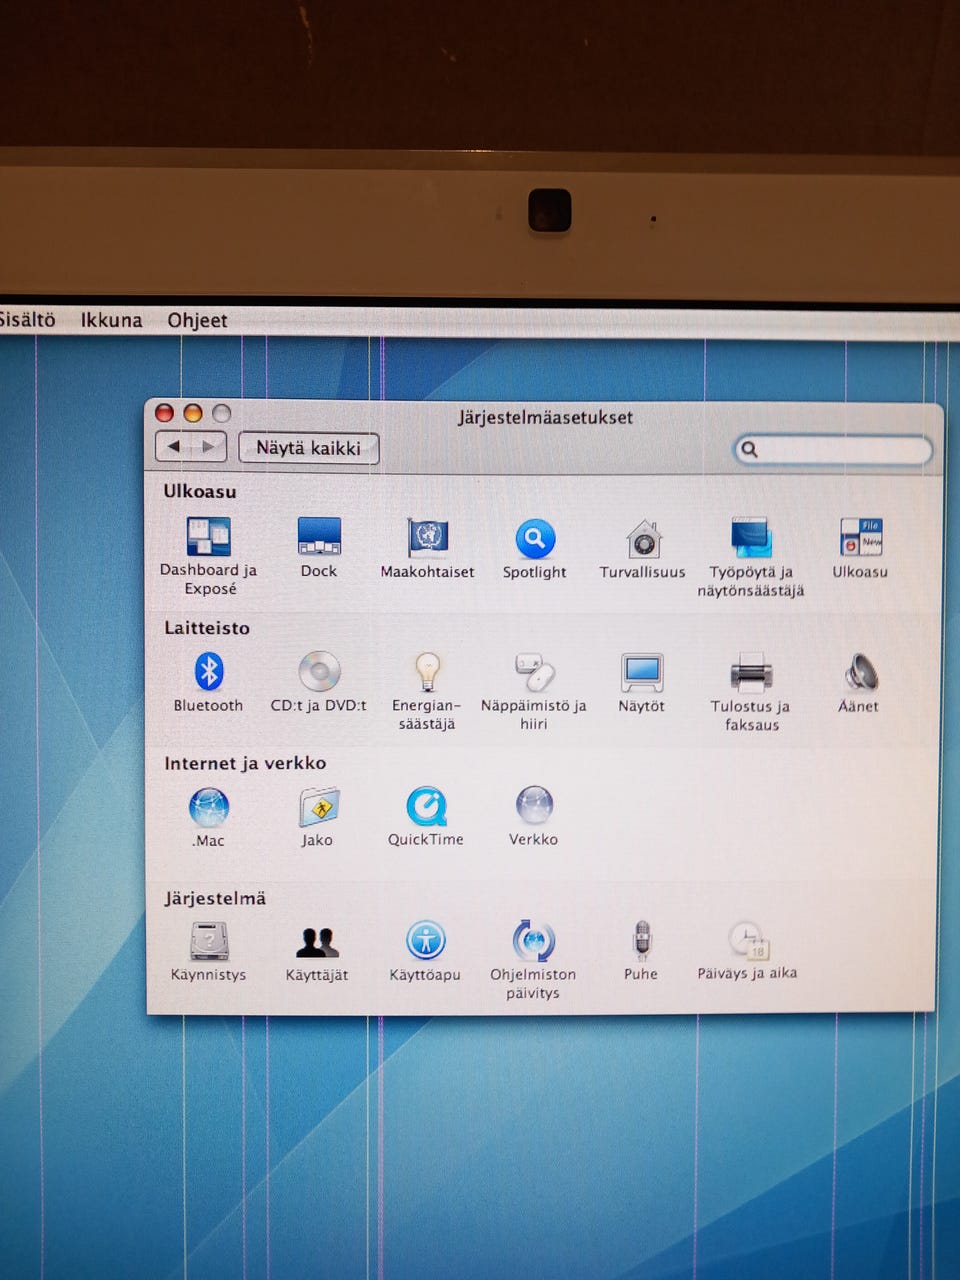Open Päiväys ja aika settings
The width and height of the screenshot is (960, 1280).
click(x=747, y=941)
